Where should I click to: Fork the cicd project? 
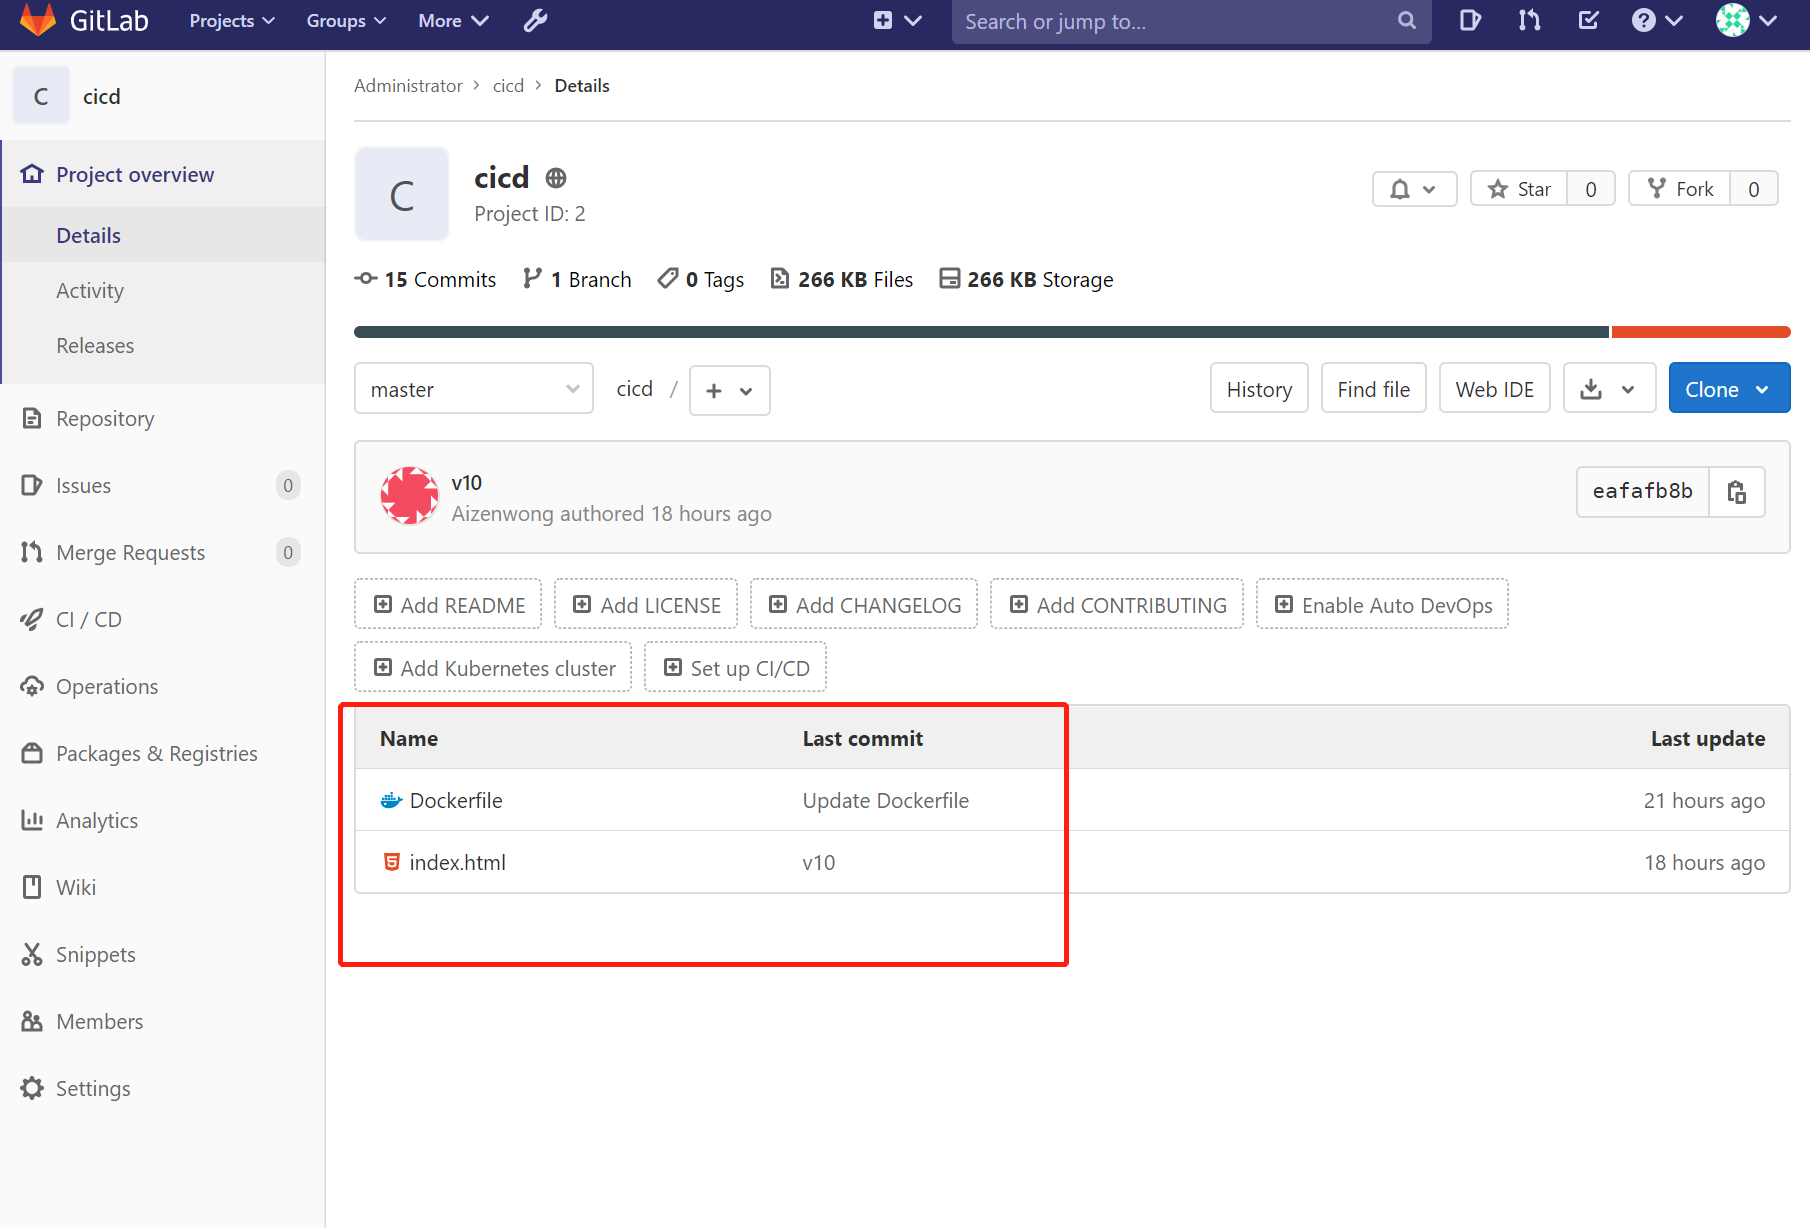(x=1680, y=189)
